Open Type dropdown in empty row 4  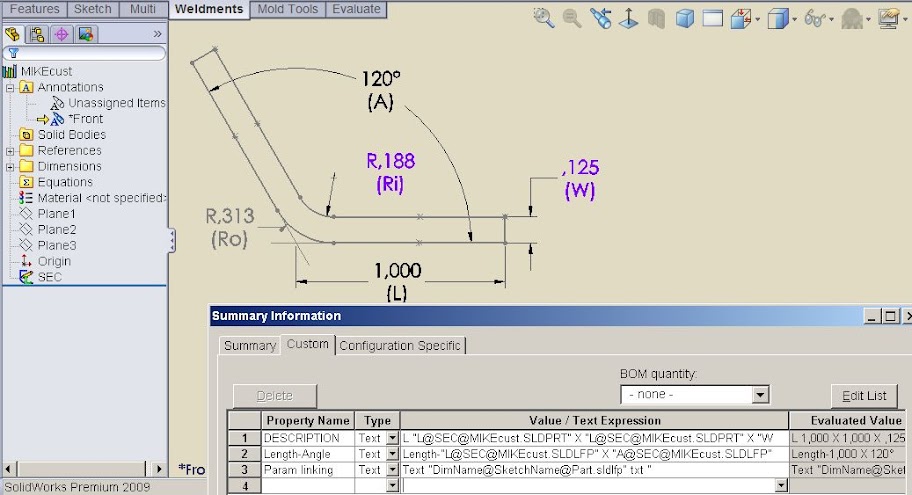point(393,485)
